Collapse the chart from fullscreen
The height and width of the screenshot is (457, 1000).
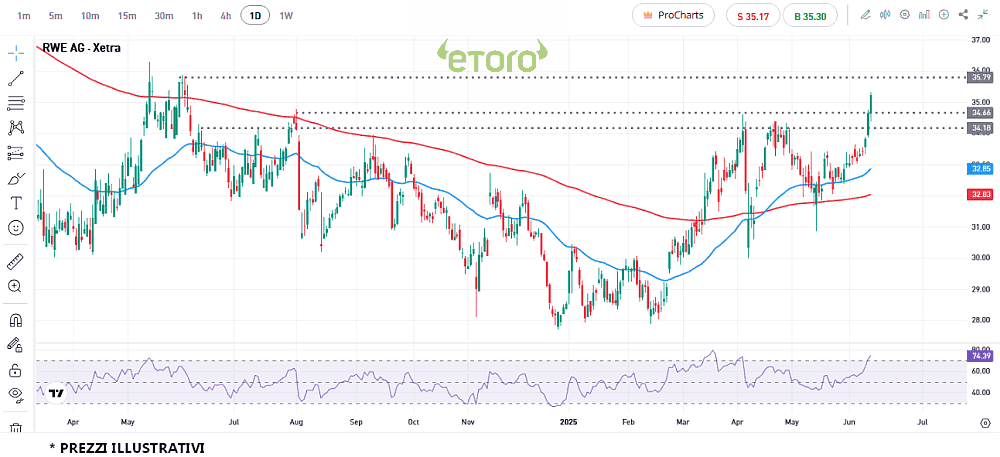click(x=983, y=15)
